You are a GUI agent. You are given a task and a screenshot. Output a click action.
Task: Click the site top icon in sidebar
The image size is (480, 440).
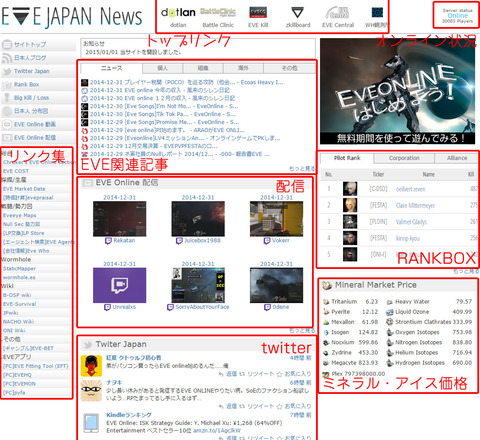(x=7, y=45)
